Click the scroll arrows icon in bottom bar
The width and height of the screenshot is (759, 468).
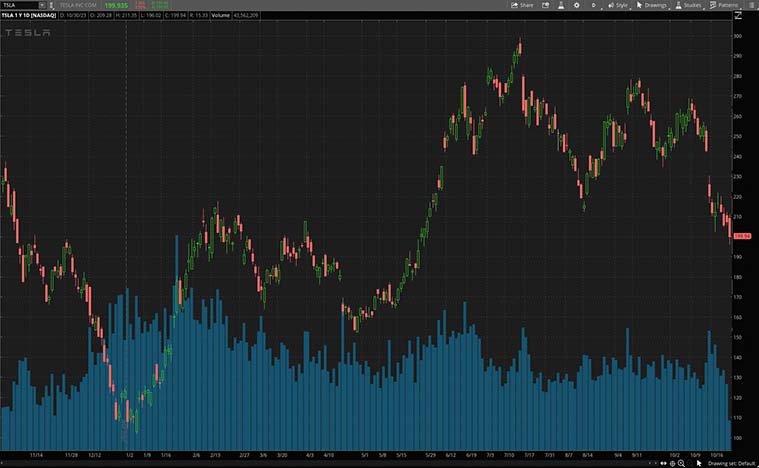663,464
